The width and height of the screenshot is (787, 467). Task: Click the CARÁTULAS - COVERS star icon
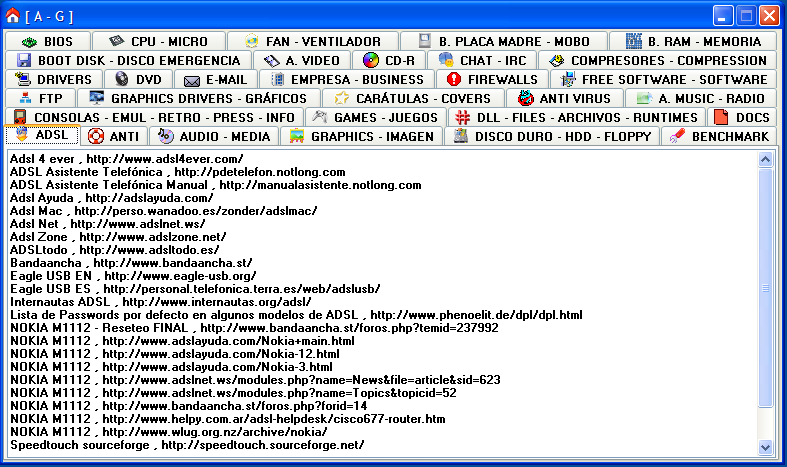pyautogui.click(x=341, y=98)
